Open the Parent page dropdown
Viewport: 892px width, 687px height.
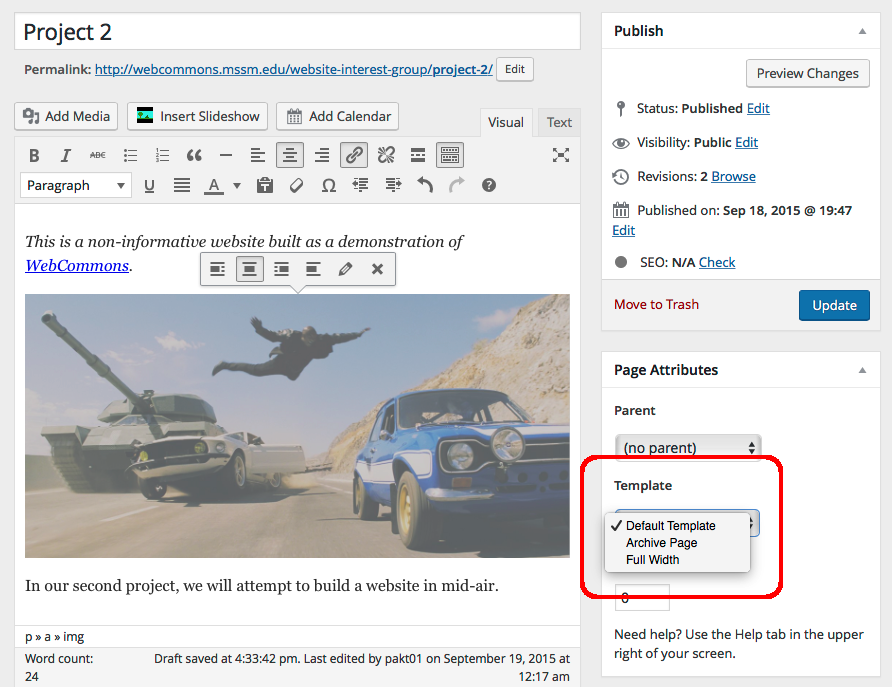pyautogui.click(x=687, y=447)
